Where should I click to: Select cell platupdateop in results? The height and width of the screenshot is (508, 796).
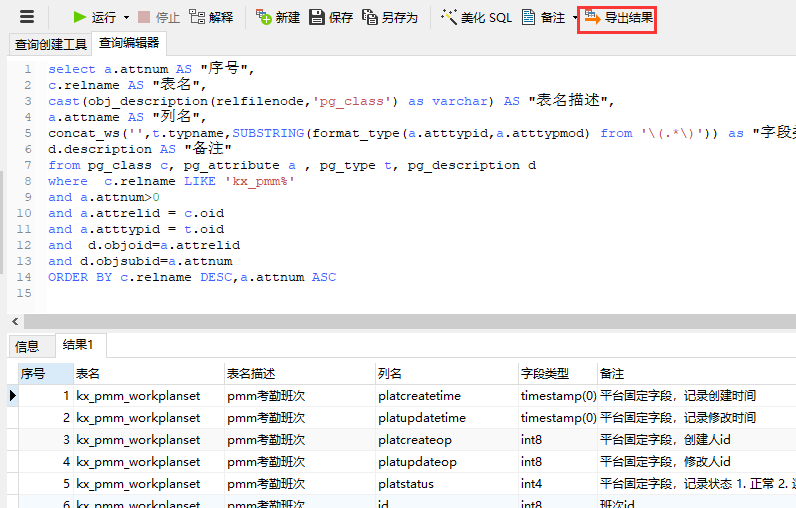[x=447, y=462]
